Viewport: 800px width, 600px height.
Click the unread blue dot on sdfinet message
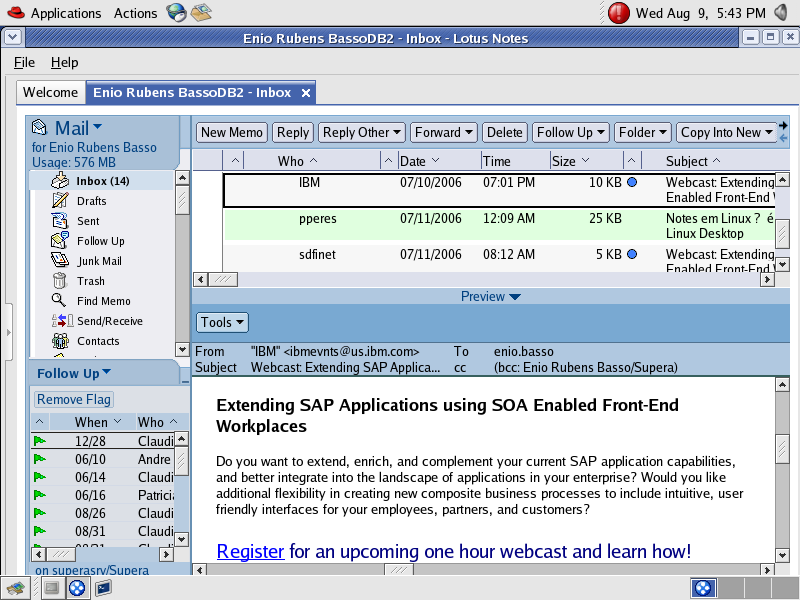coord(632,254)
